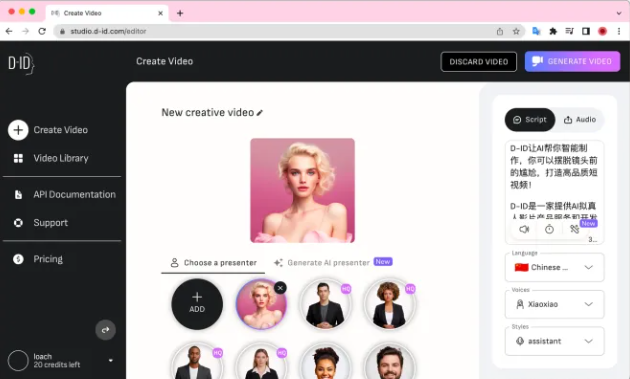
Task: Click the timer pause icon under script
Action: tap(549, 229)
